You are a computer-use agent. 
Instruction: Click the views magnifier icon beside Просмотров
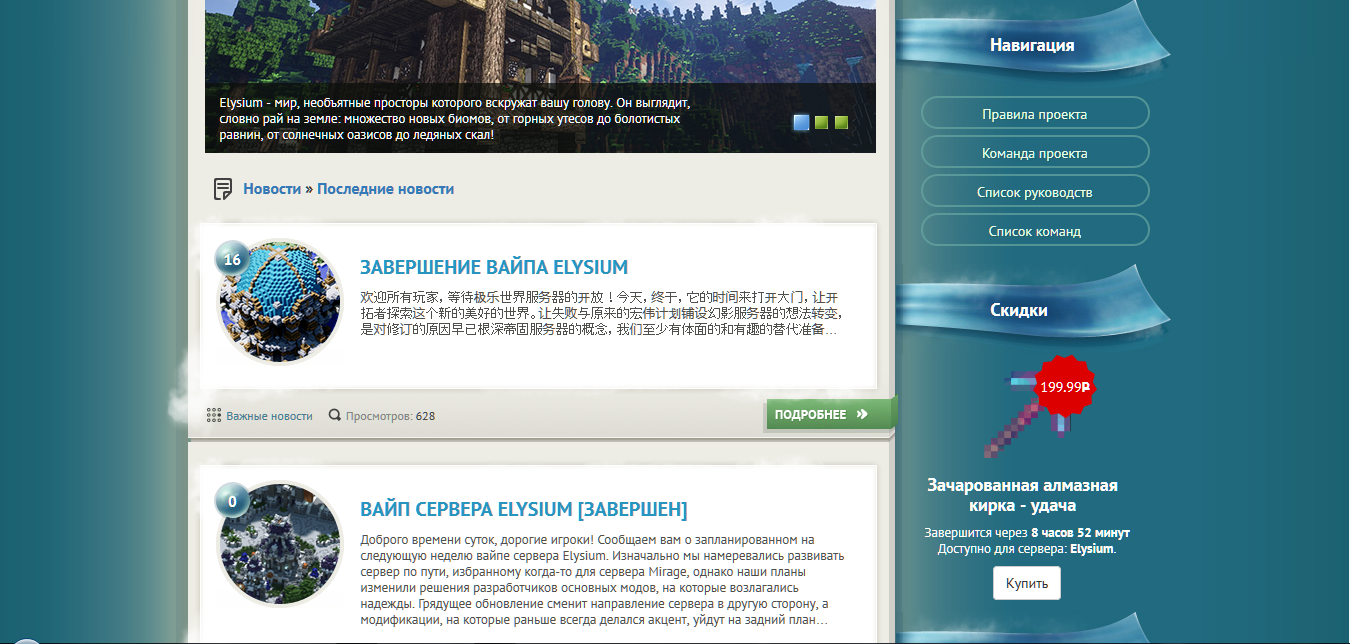pyautogui.click(x=335, y=415)
